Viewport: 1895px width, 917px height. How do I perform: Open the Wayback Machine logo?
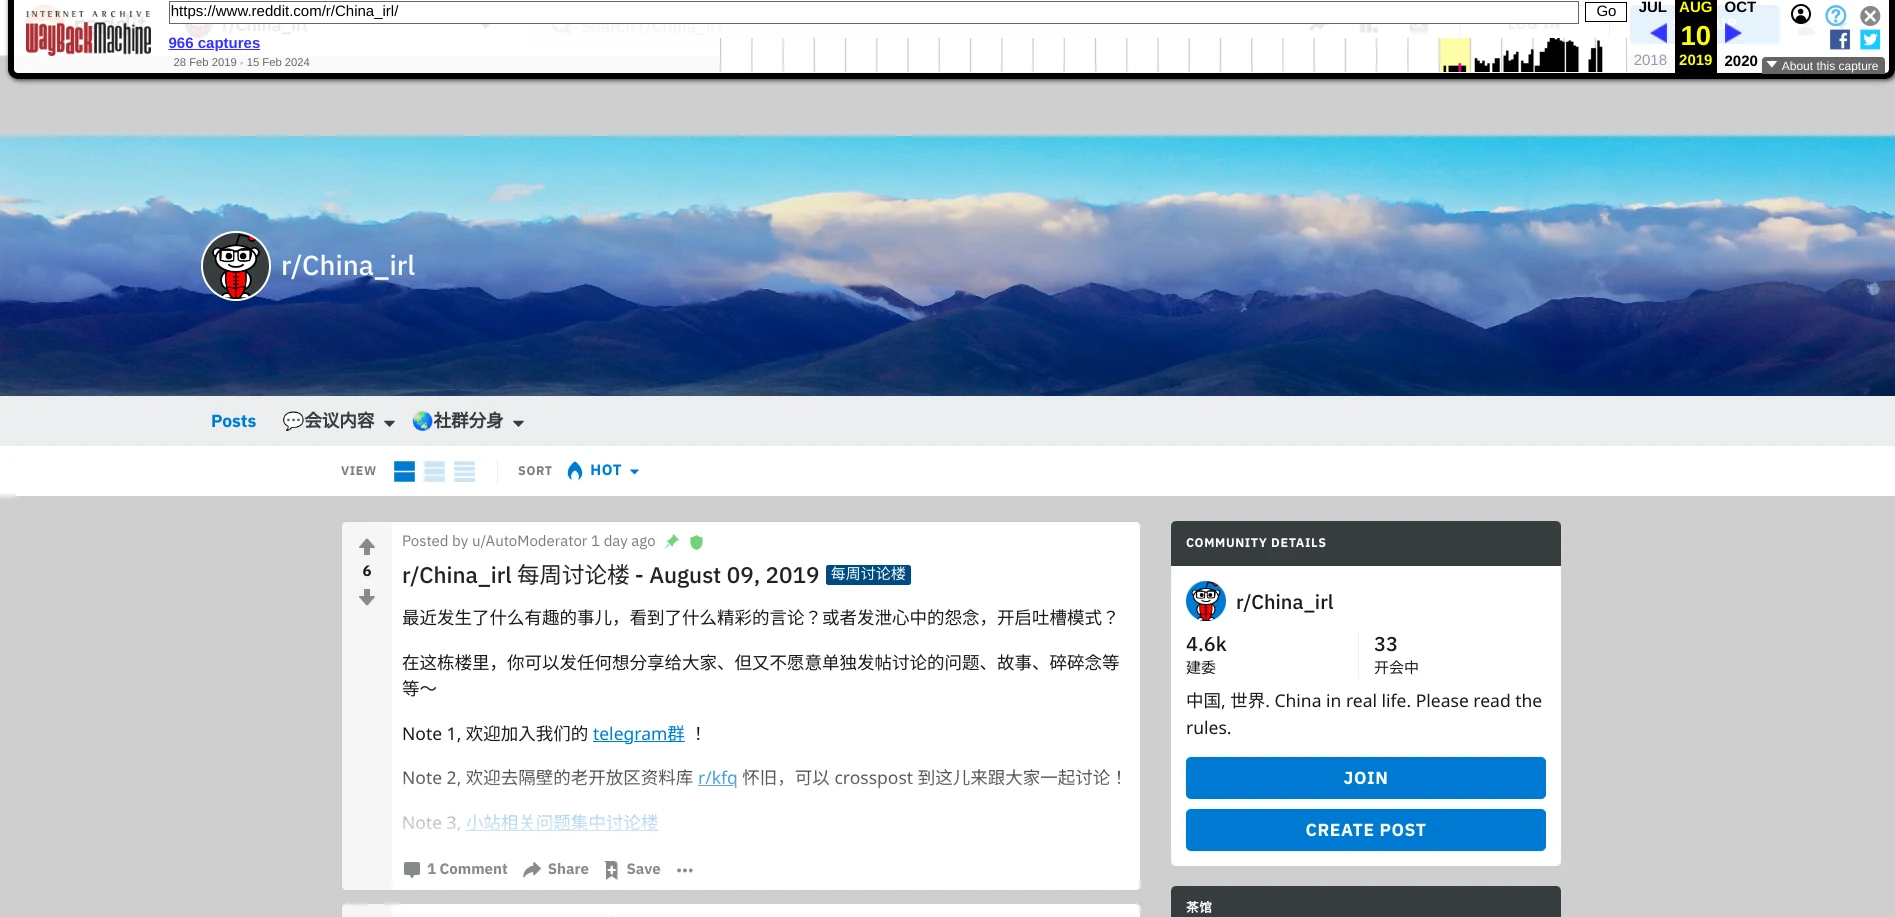[88, 33]
